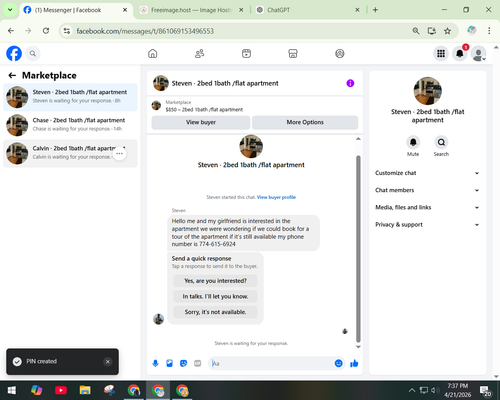Screen dimensions: 500x400
Task: Open Copilot from the taskbar
Action: (x=36, y=390)
